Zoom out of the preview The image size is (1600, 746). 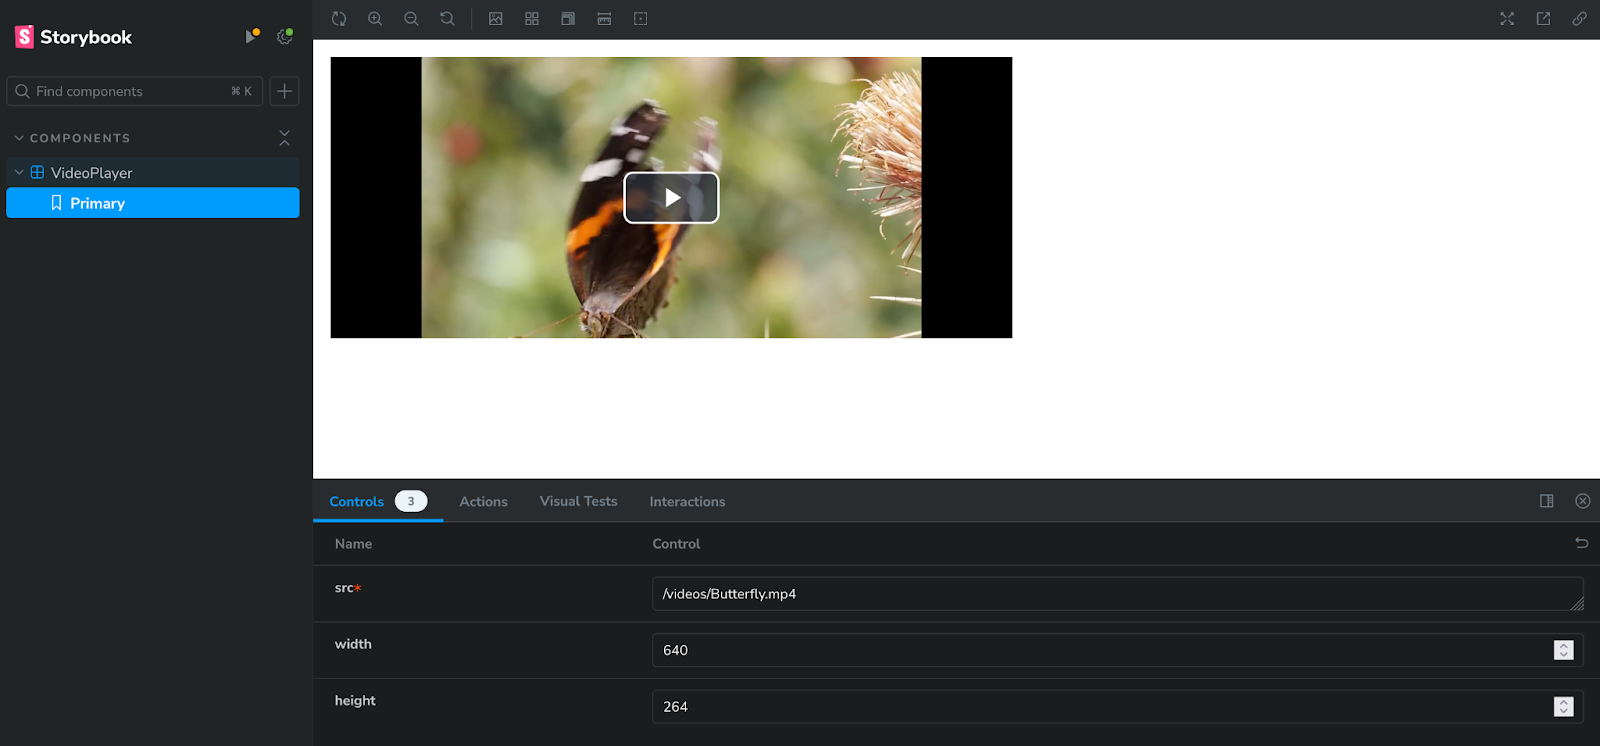[x=411, y=19]
